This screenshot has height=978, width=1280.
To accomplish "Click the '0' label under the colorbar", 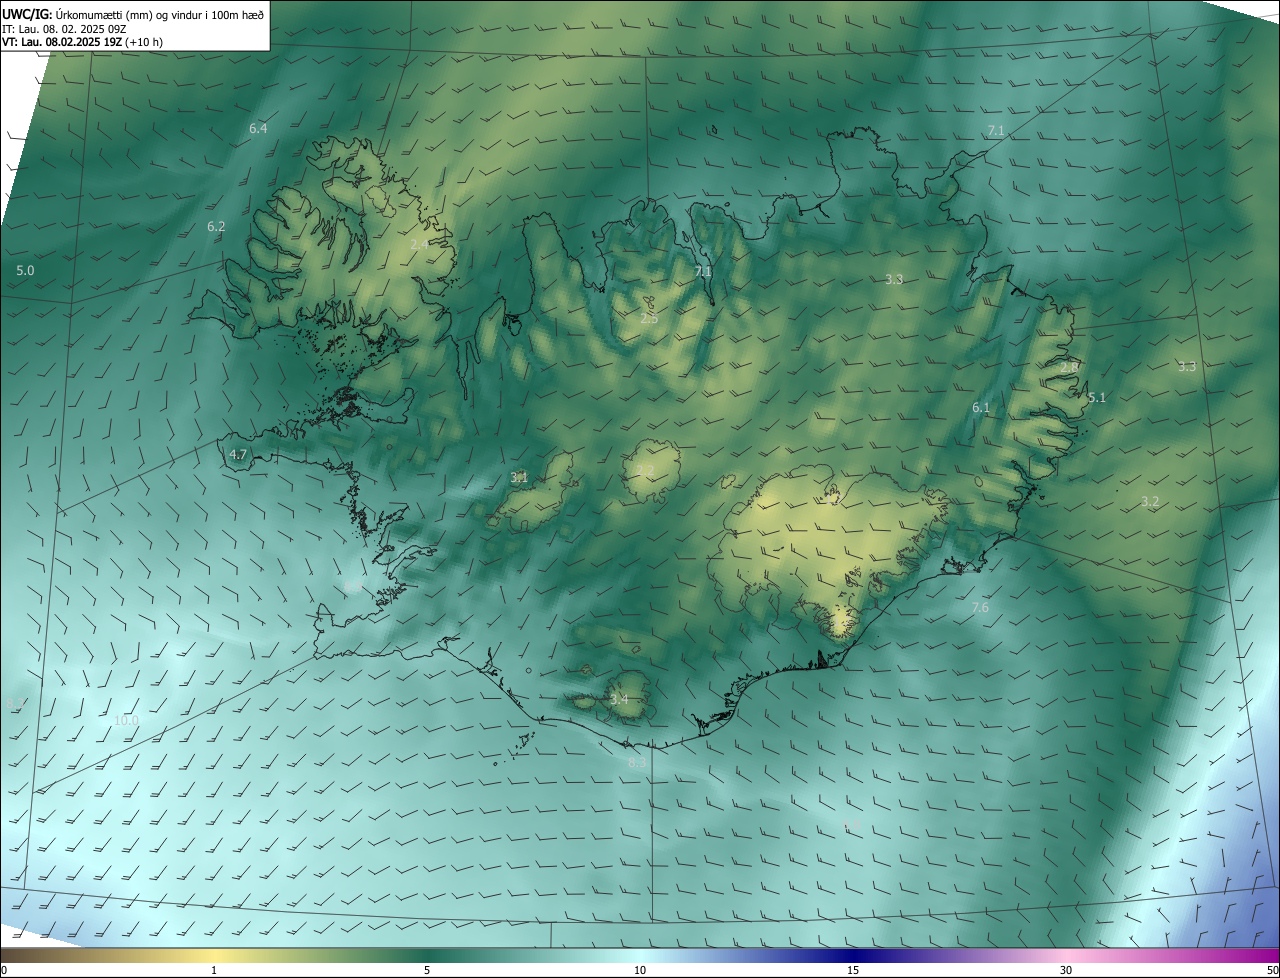I will [x=4, y=971].
